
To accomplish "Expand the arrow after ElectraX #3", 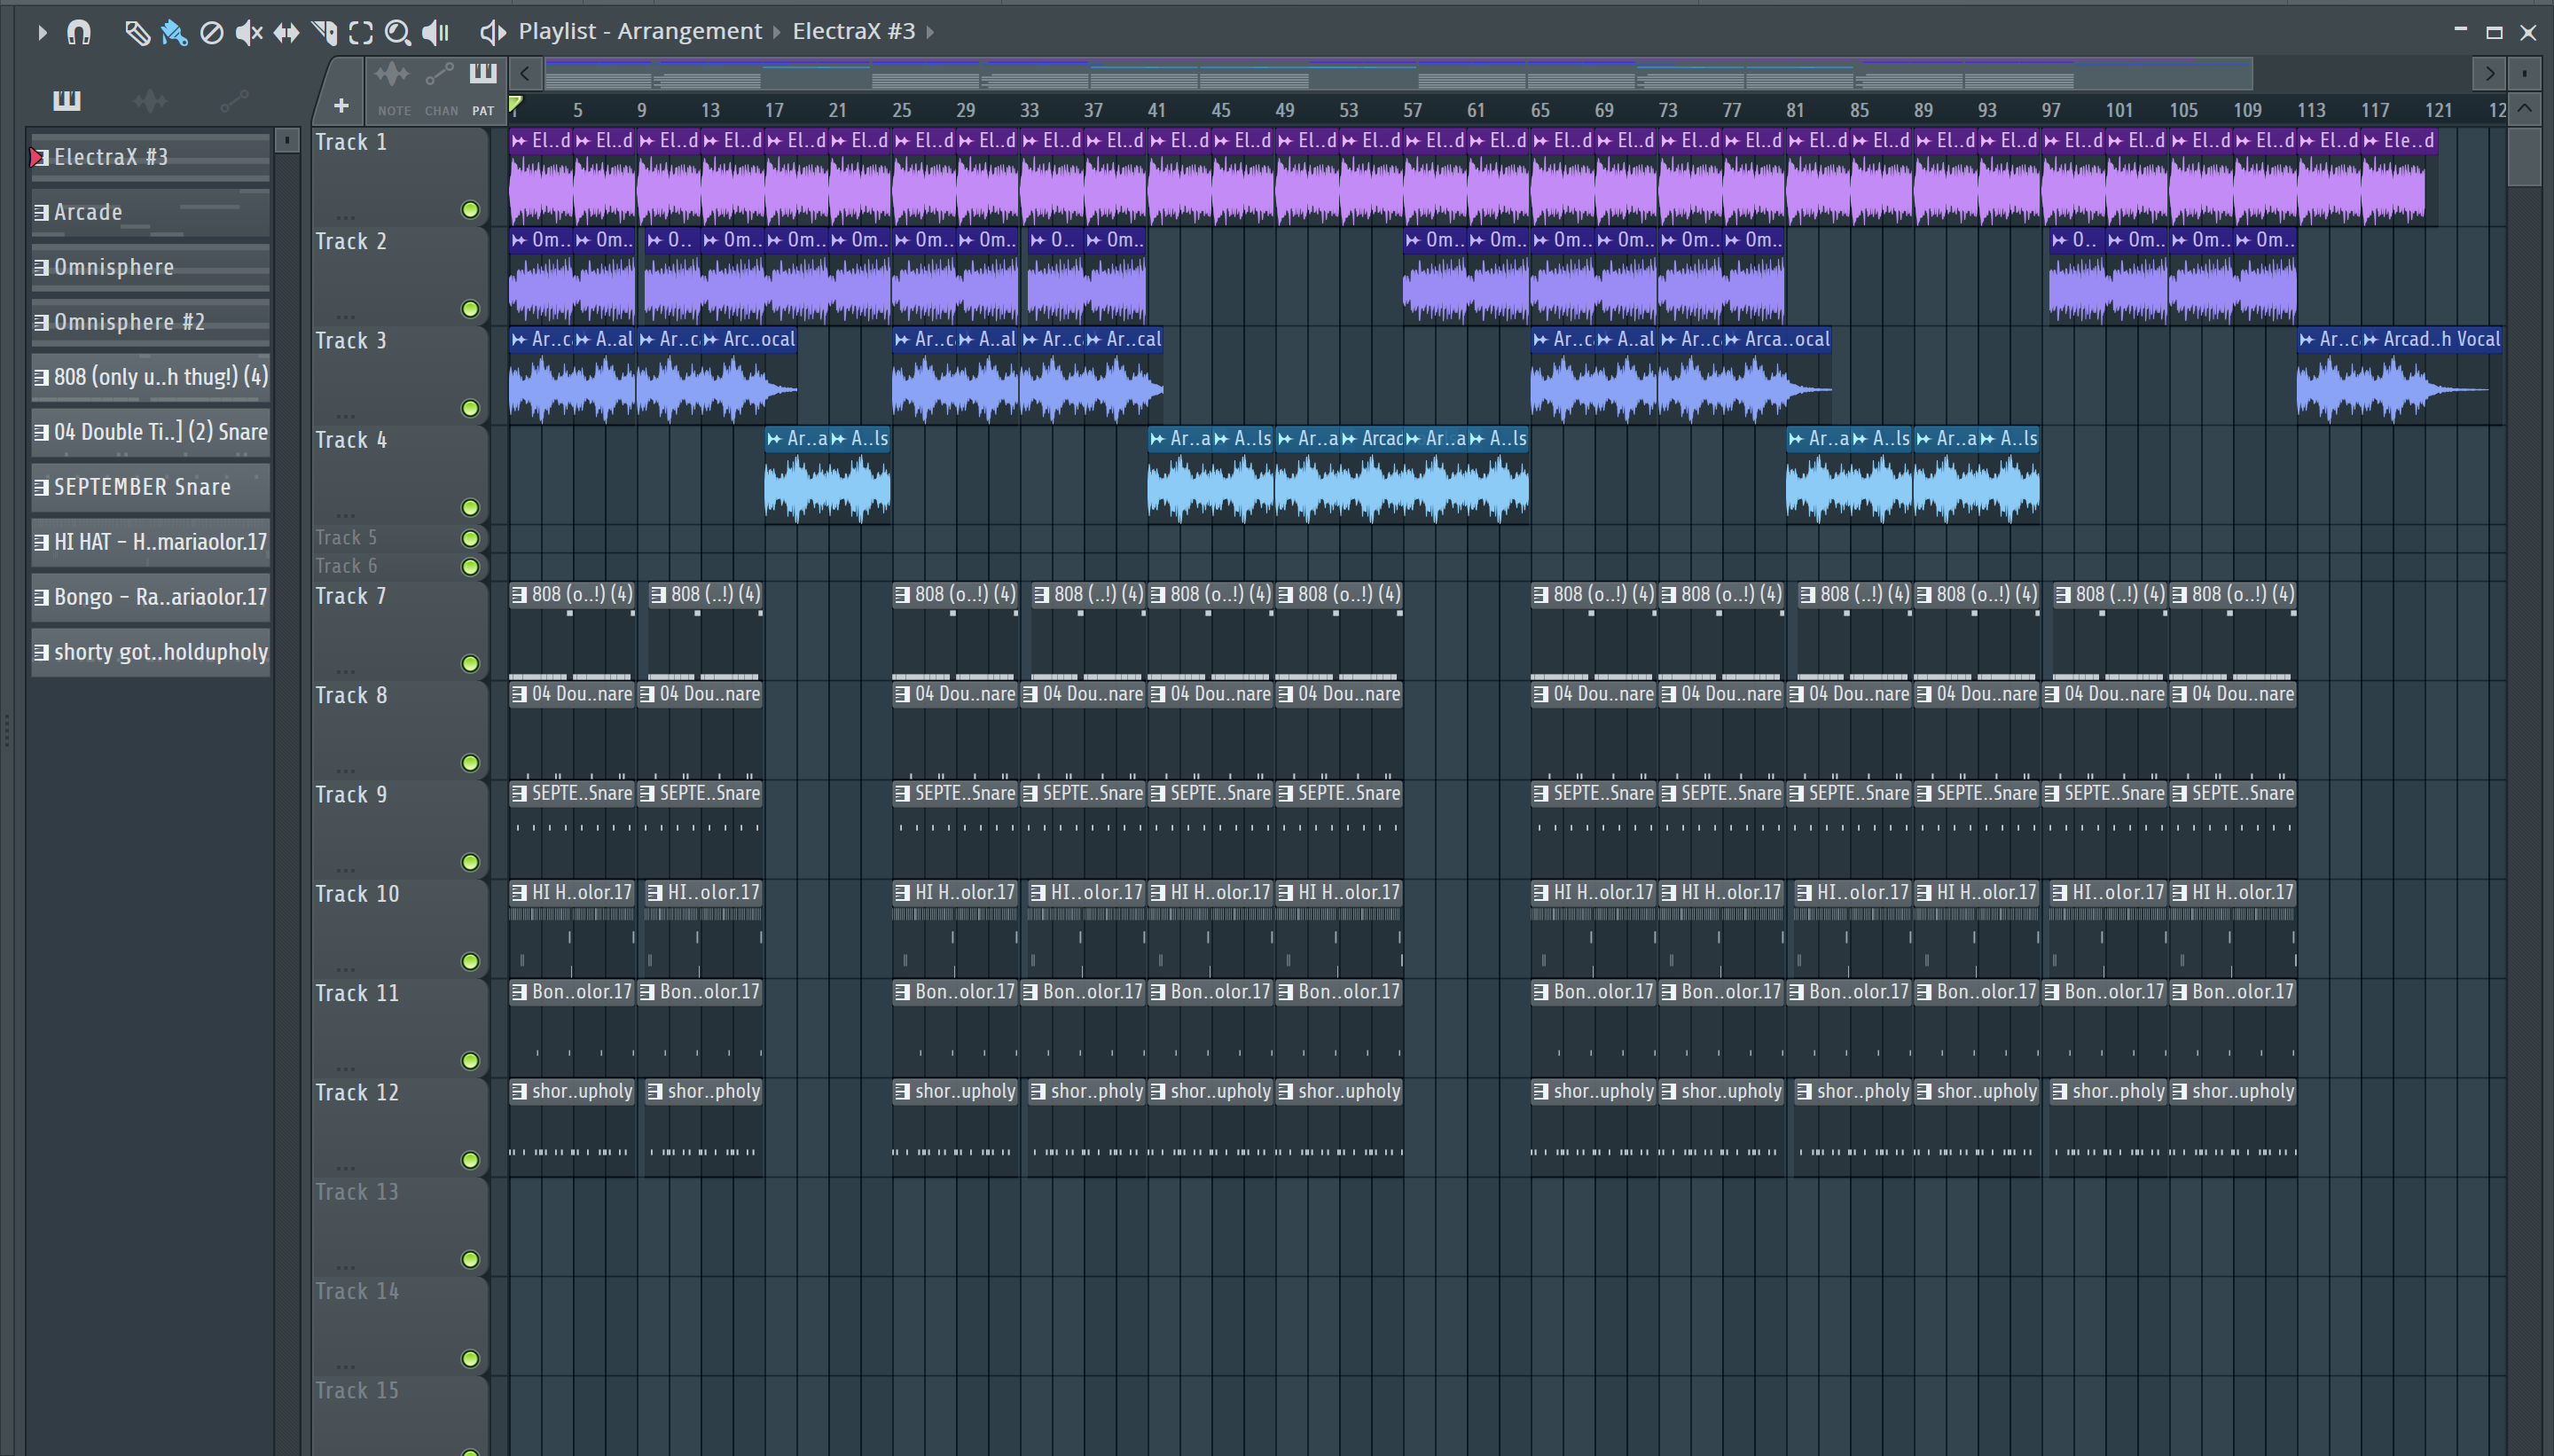I will click(931, 32).
